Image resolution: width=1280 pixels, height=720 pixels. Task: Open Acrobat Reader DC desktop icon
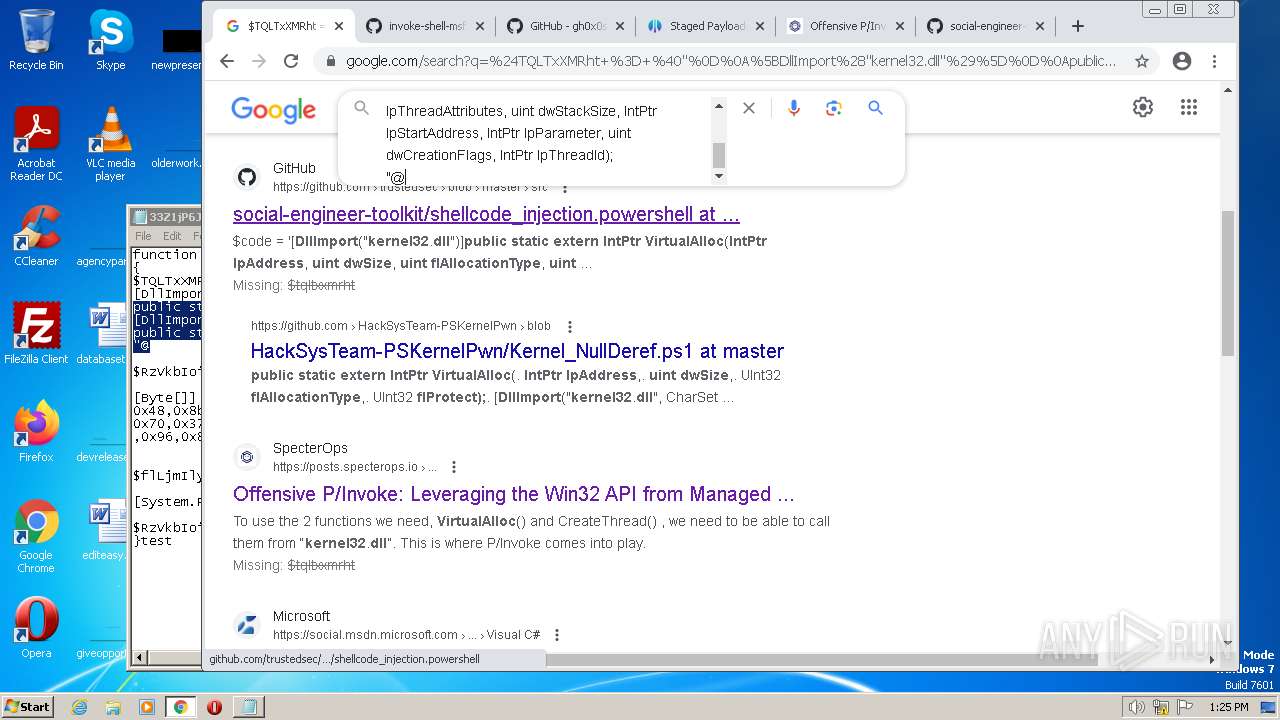[x=36, y=144]
